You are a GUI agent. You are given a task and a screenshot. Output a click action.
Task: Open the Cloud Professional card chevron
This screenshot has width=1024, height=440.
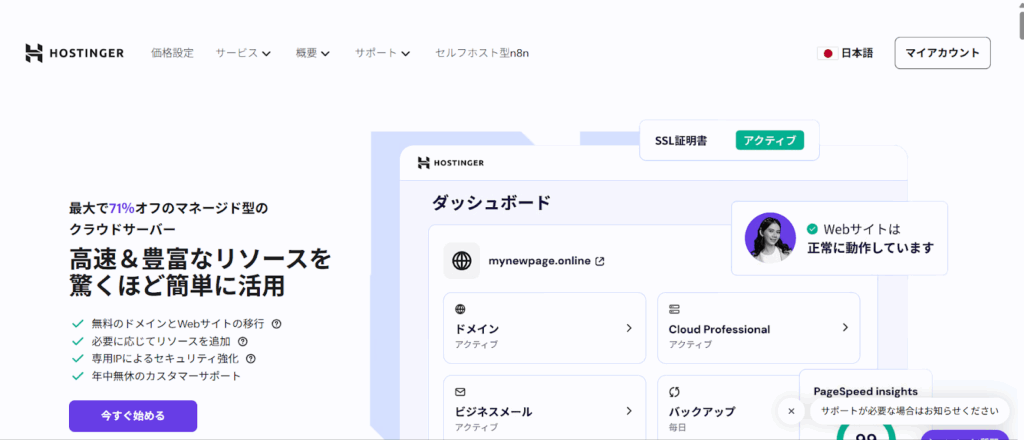844,327
